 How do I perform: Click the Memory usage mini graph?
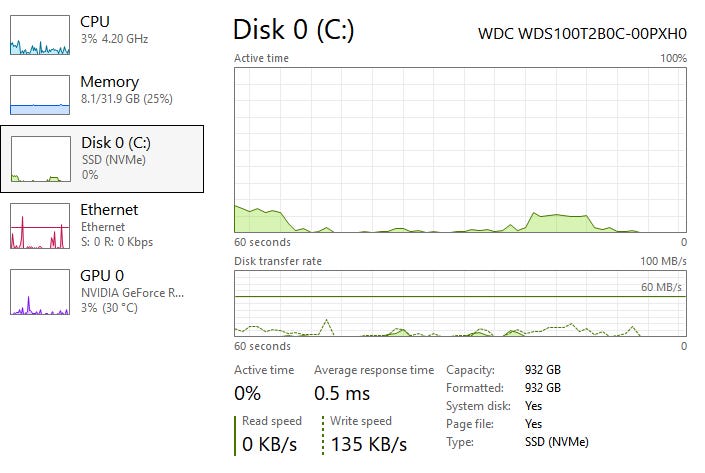coord(40,96)
